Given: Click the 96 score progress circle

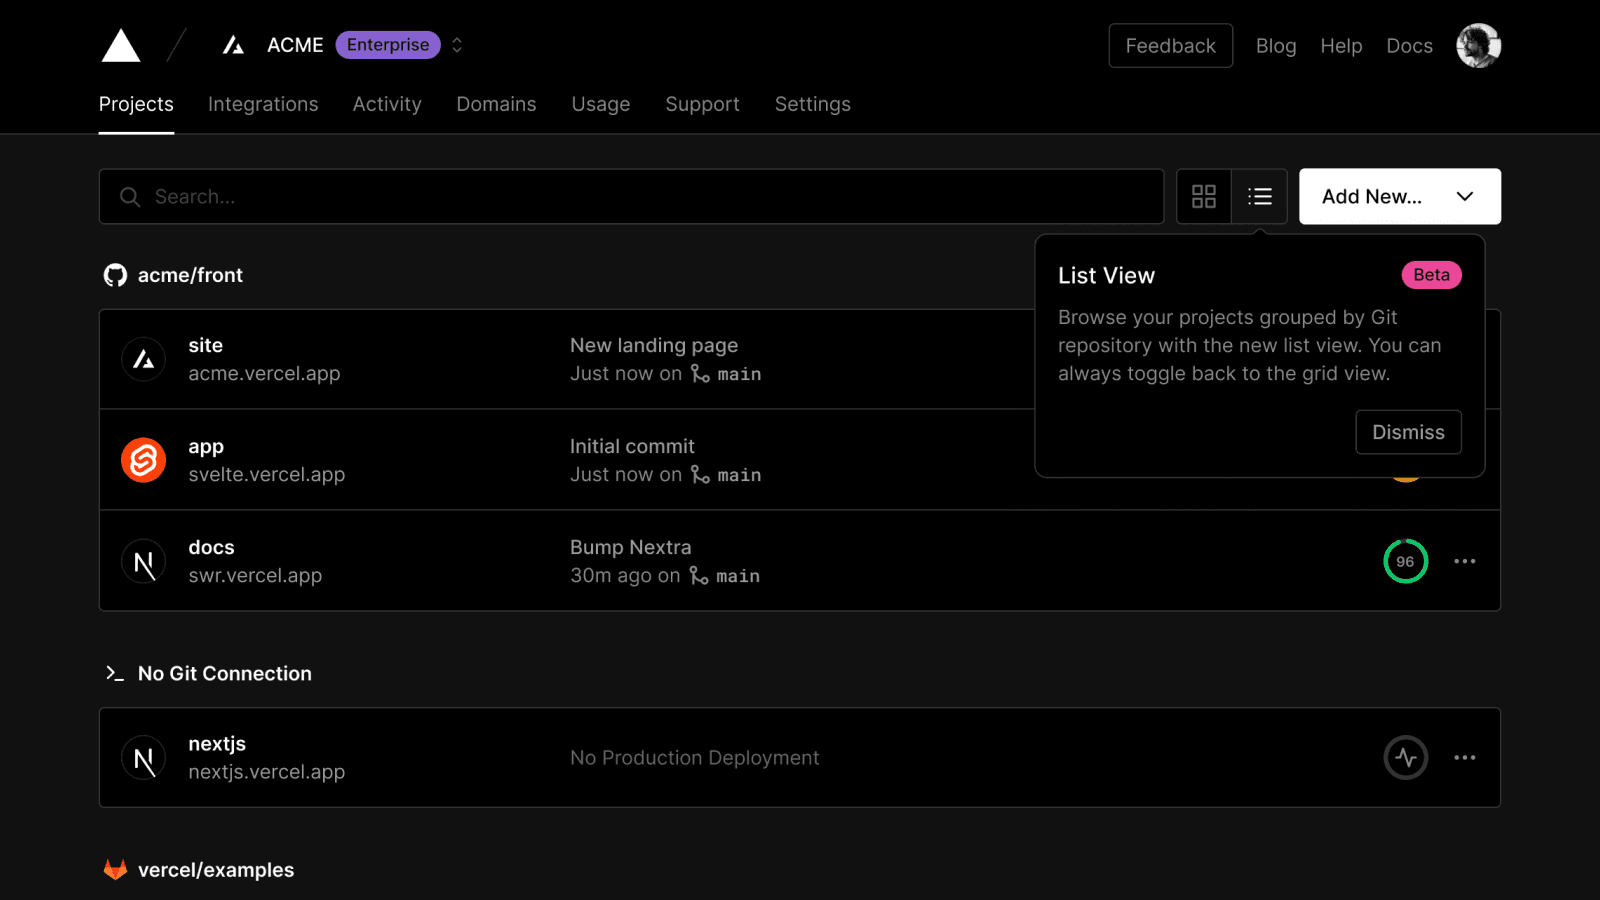Looking at the screenshot, I should [x=1405, y=562].
